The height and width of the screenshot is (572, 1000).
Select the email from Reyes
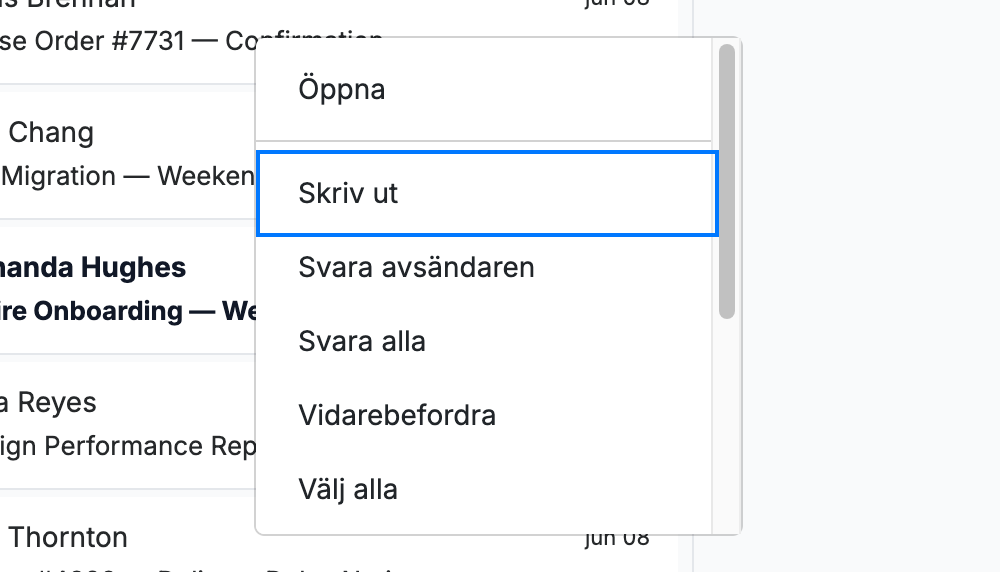pos(48,402)
